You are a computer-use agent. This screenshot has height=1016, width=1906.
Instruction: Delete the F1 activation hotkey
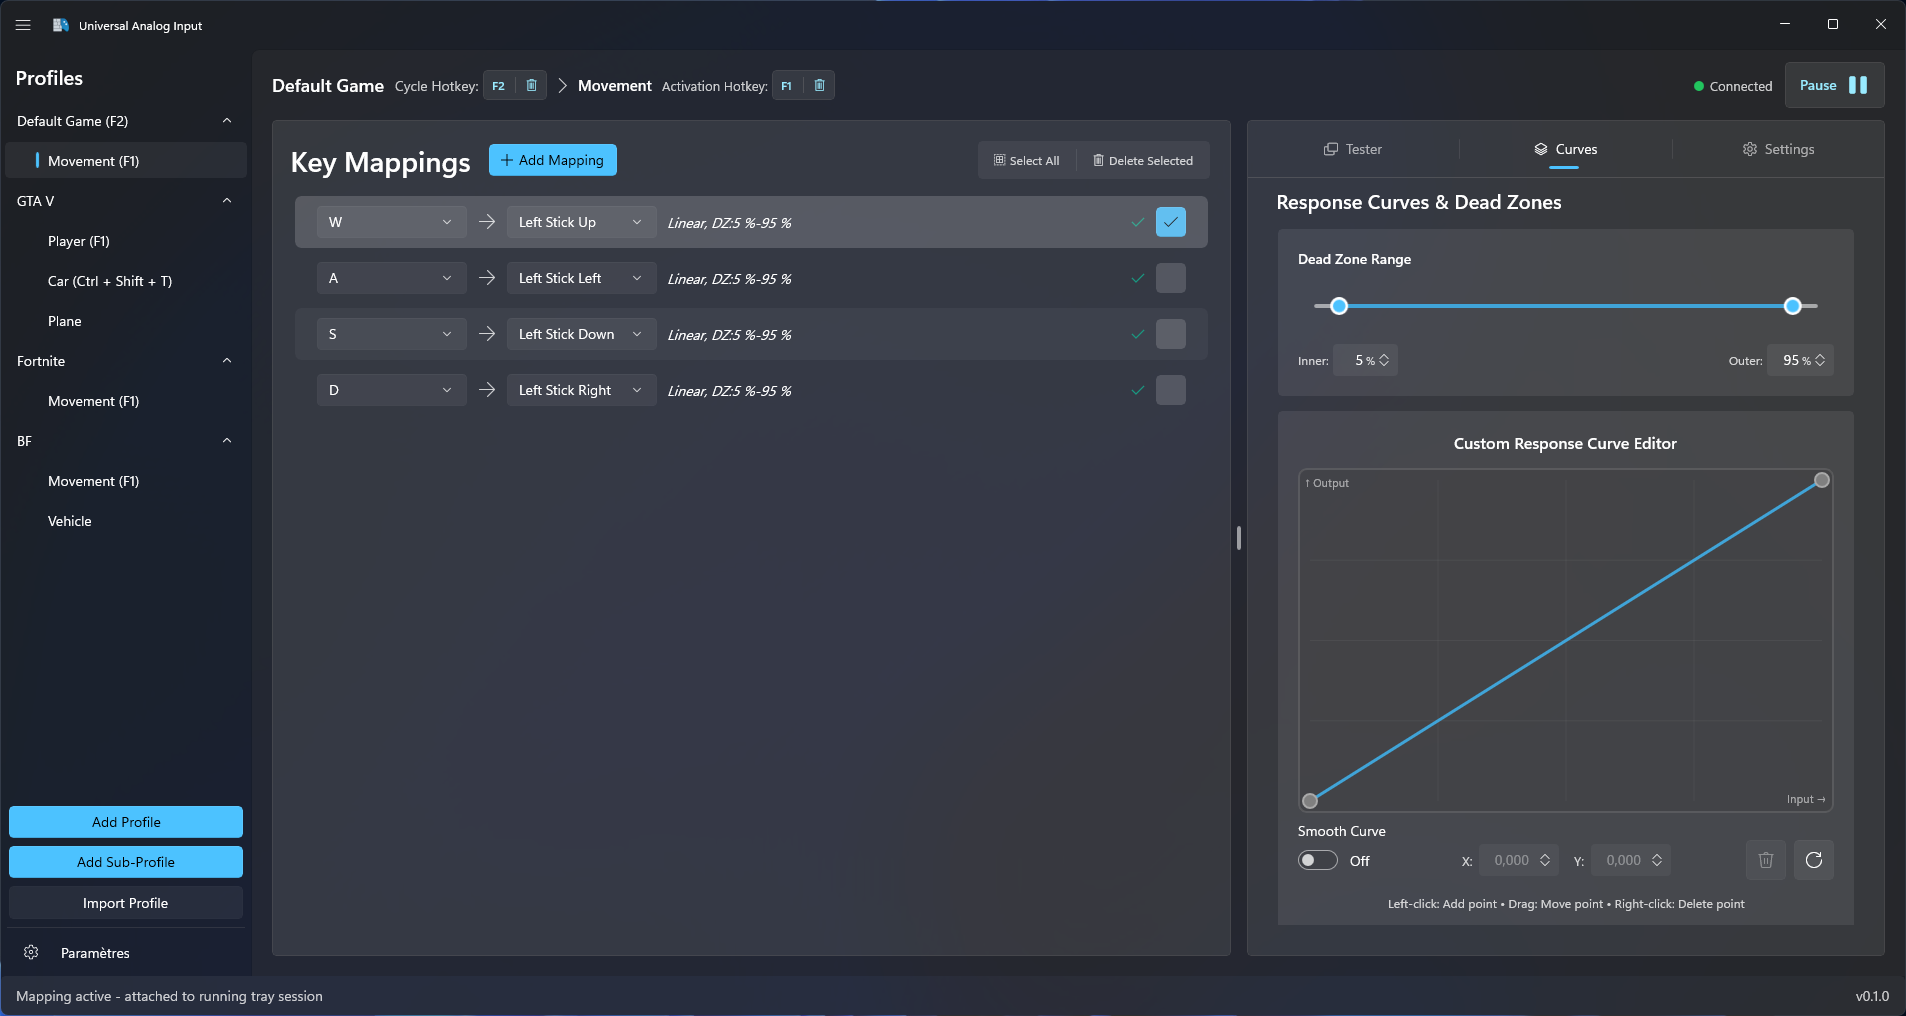[x=819, y=86]
